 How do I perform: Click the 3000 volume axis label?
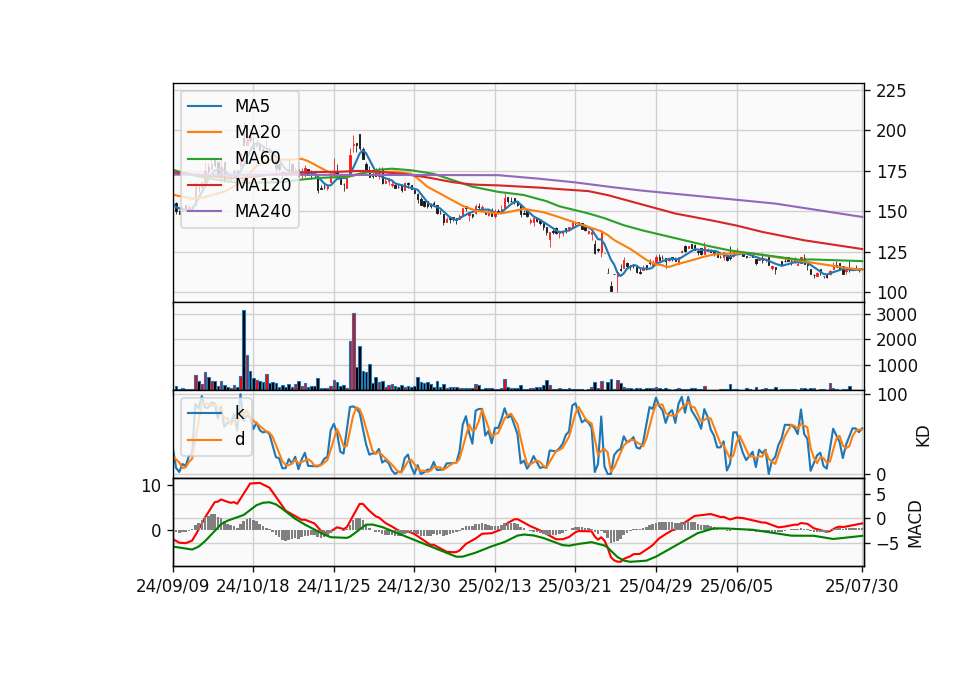point(896,315)
